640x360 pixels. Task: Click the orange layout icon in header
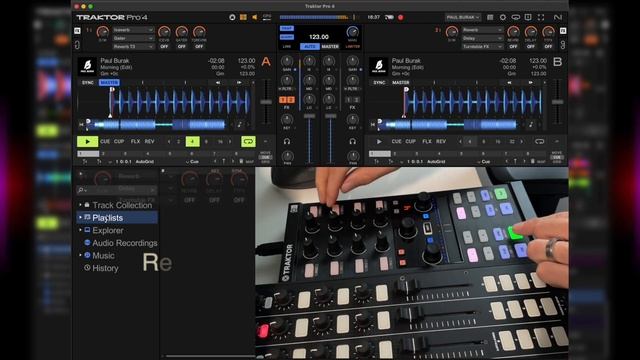[x=243, y=18]
